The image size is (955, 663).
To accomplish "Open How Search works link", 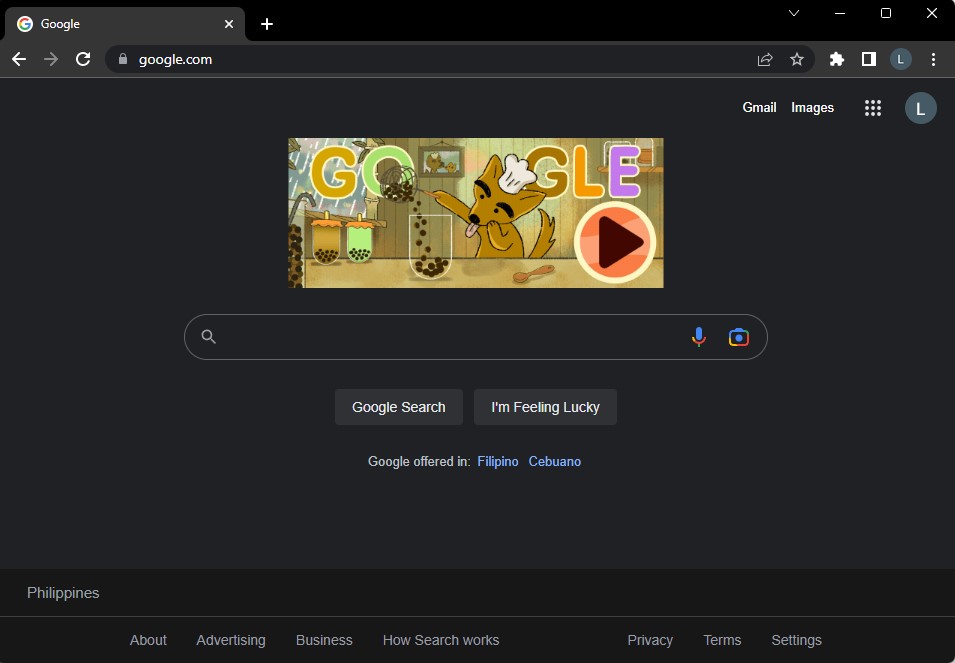I will tap(441, 640).
